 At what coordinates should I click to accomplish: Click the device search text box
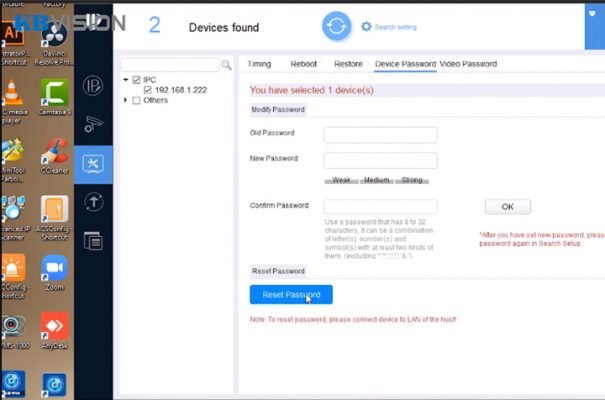(170, 64)
